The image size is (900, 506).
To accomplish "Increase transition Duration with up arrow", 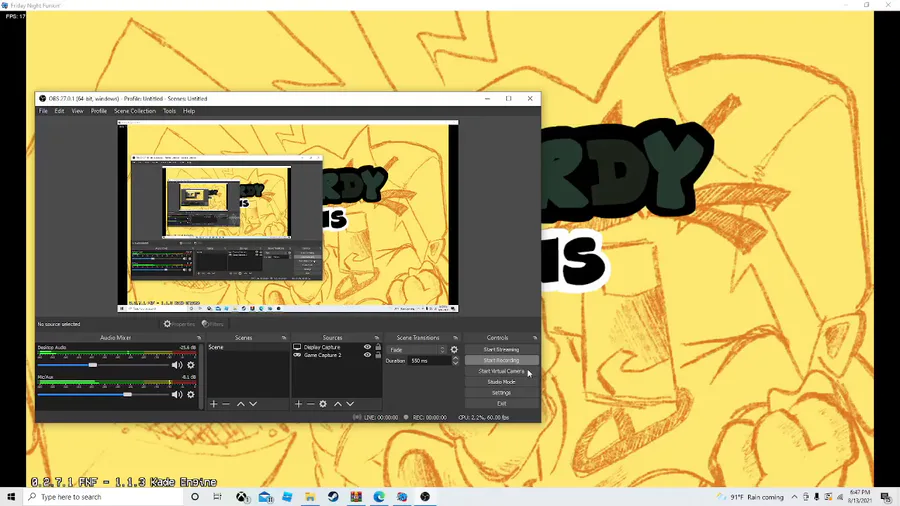I will pos(455,359).
